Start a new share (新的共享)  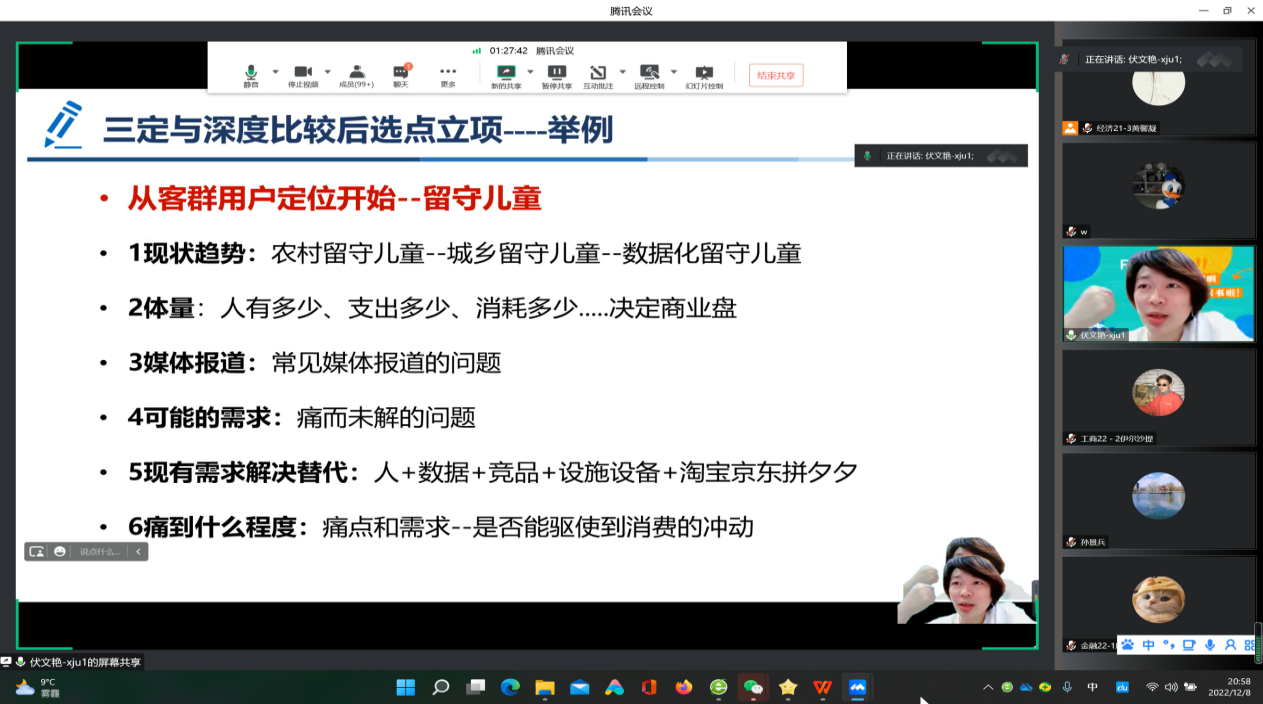pos(506,75)
